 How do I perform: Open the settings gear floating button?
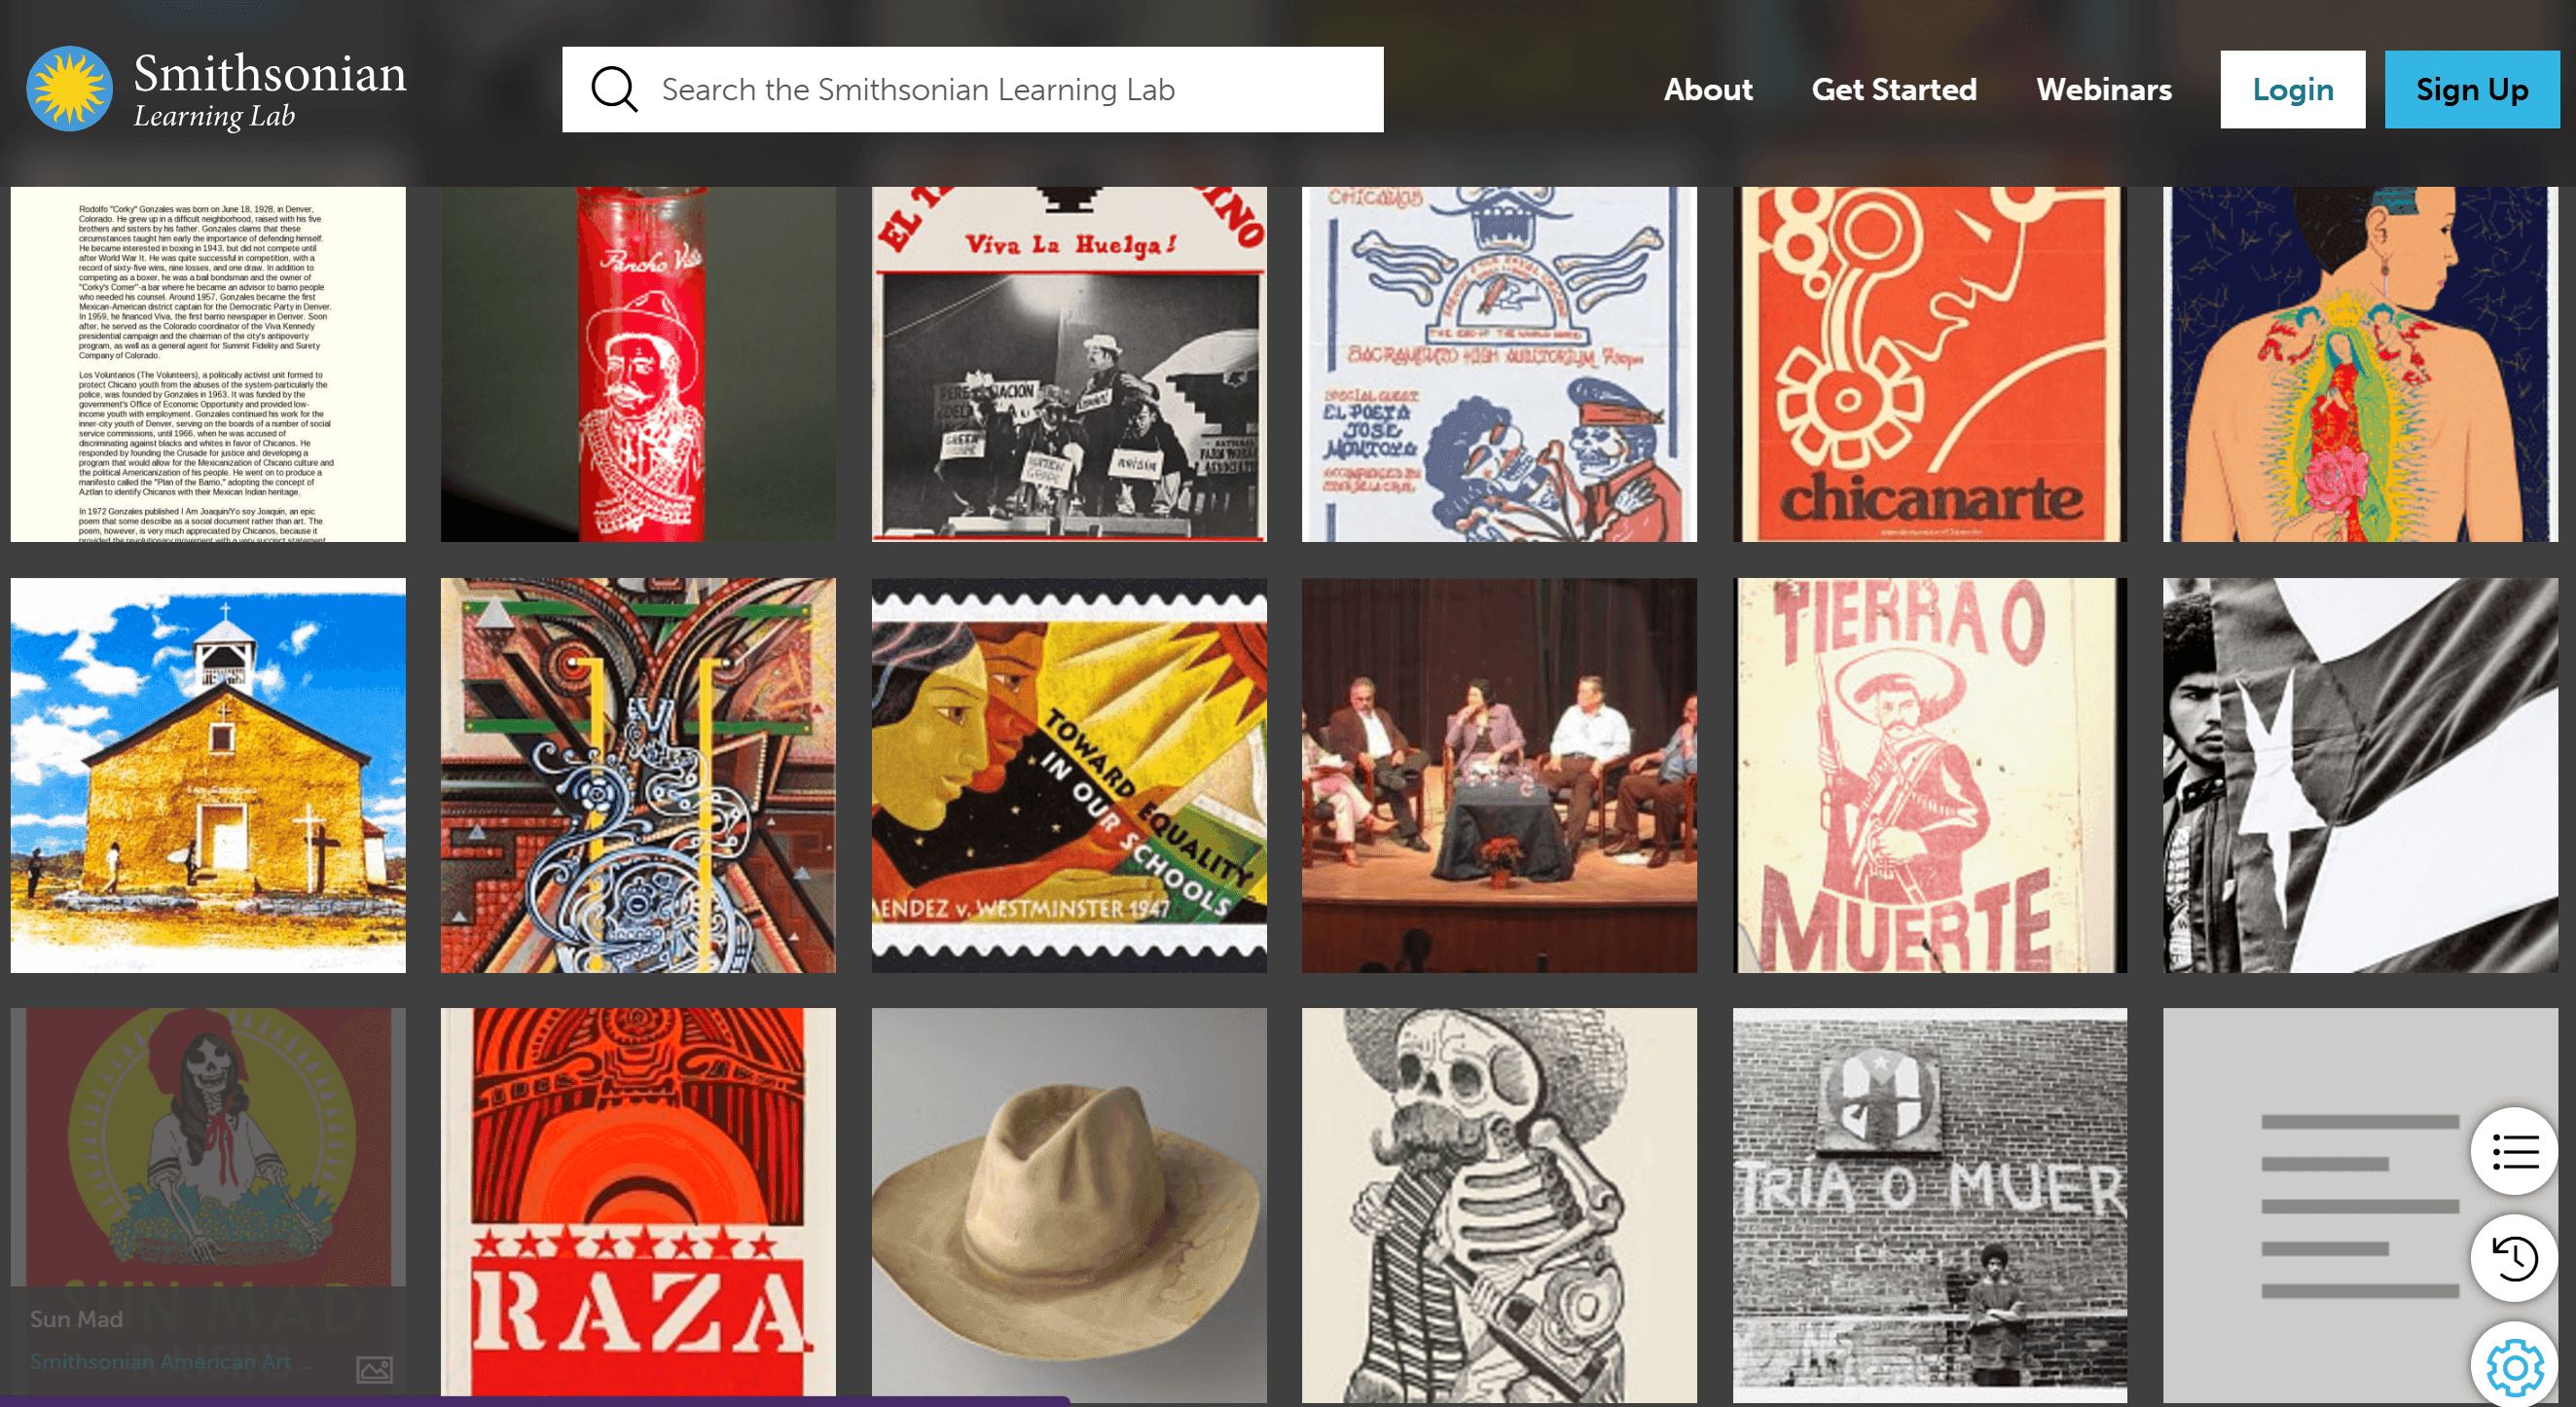point(2514,1365)
